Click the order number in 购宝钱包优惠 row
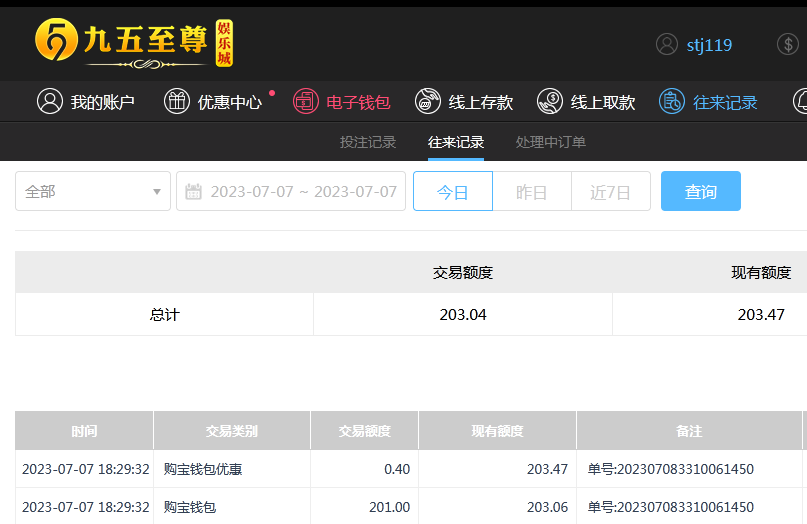The image size is (807, 524). point(671,469)
